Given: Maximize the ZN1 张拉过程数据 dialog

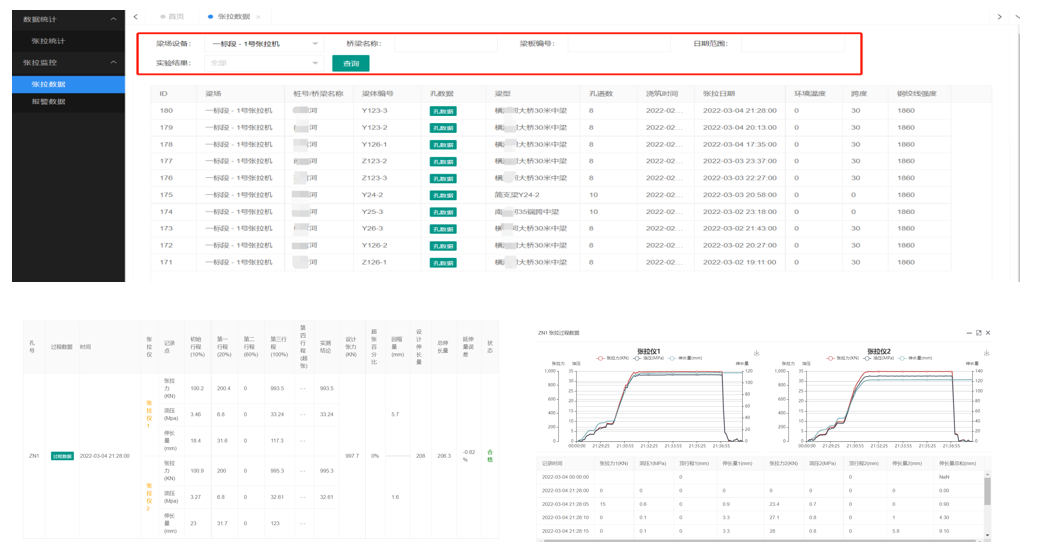Looking at the screenshot, I should point(979,332).
